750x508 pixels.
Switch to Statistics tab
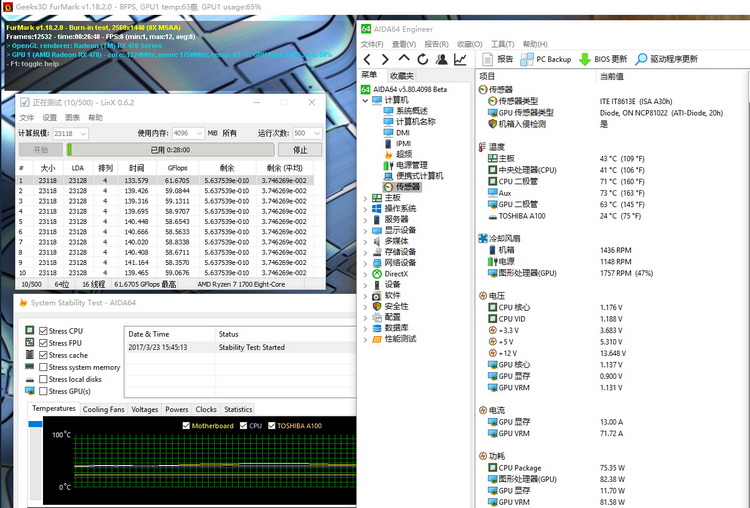[x=238, y=409]
